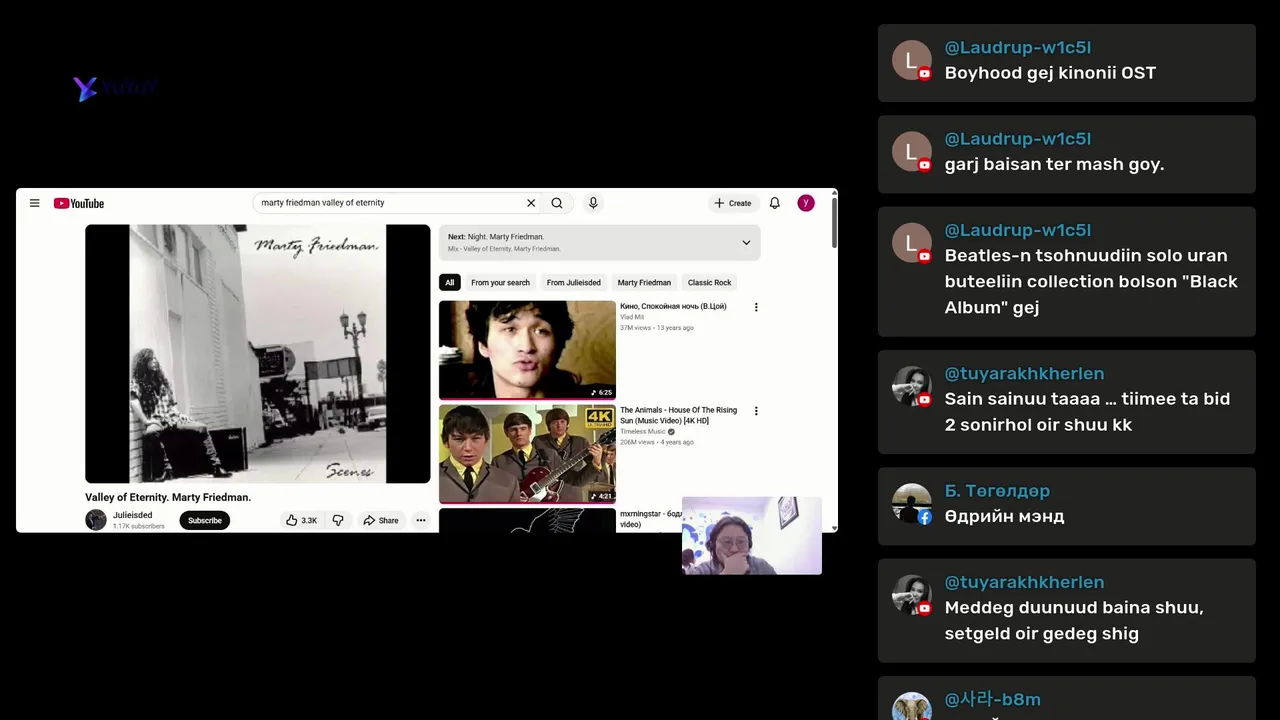Click the Meddeg duunuud baina shuu comment
Screen dimensions: 1280x720
tap(1067, 610)
